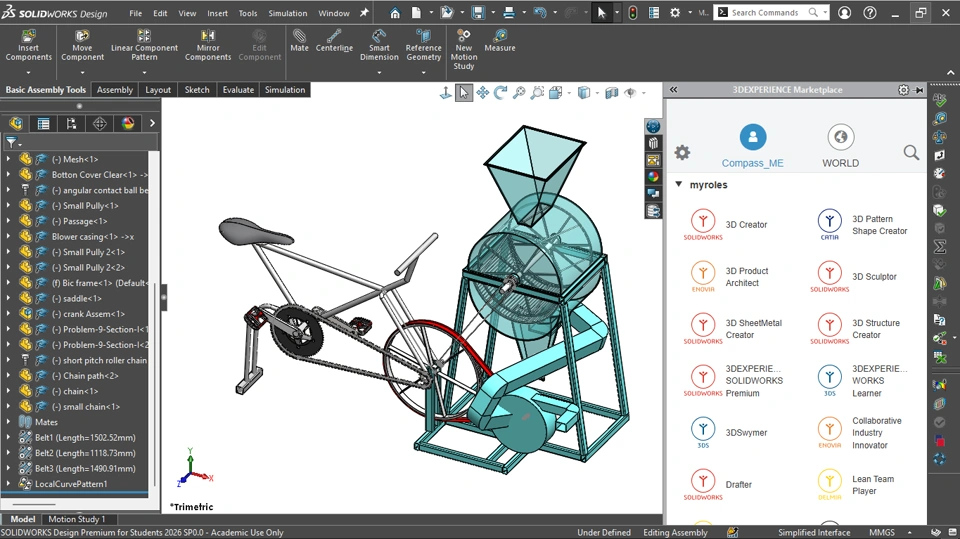Switch to the Assembly tab
Screen dimensions: 960x539
click(x=114, y=90)
